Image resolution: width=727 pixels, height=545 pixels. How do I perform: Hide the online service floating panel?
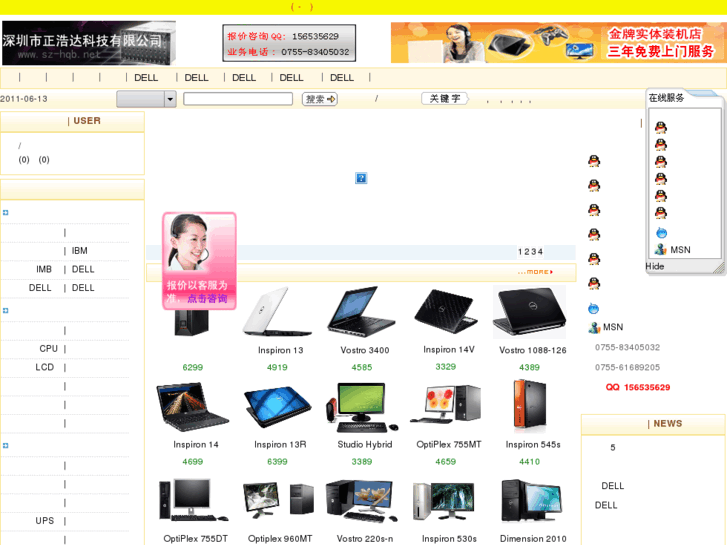(655, 266)
